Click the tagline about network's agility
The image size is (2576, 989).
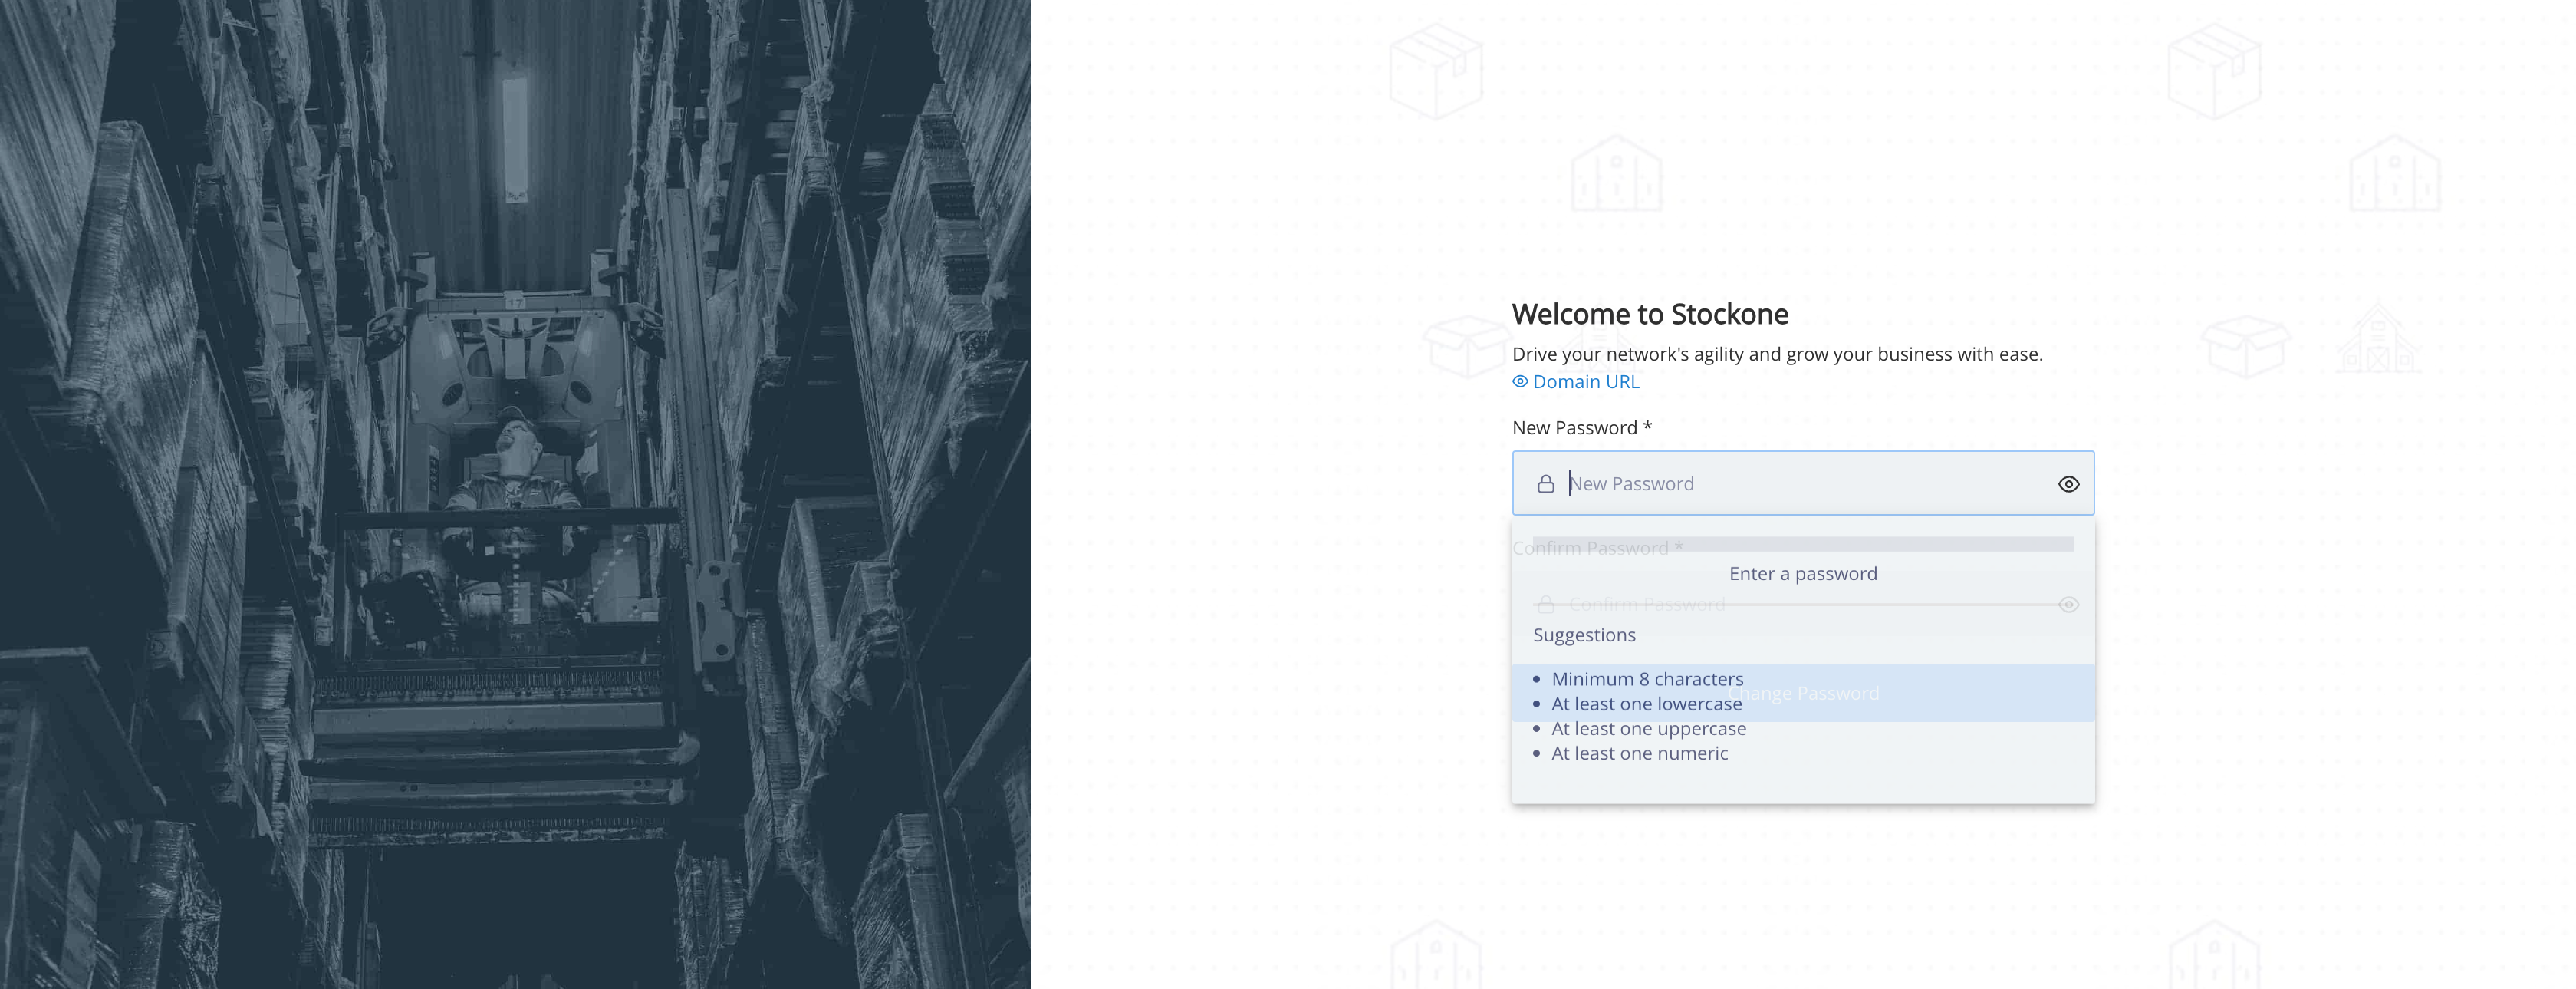(1777, 354)
